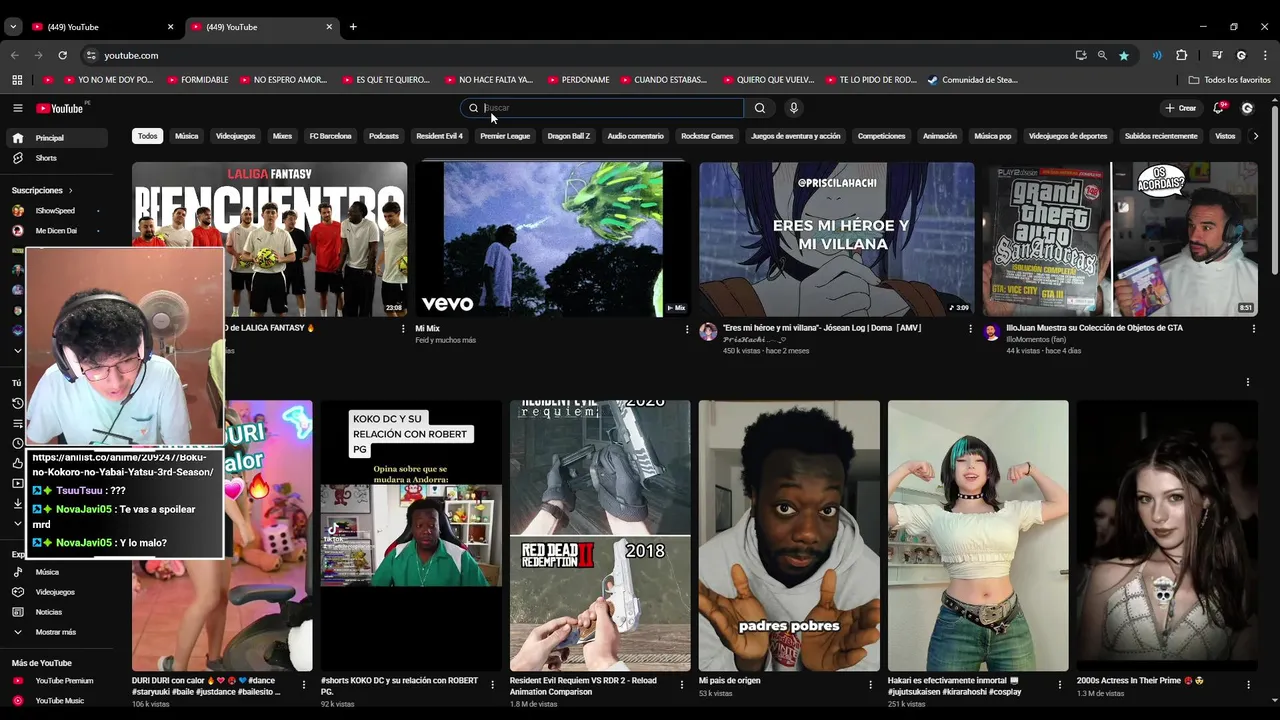Open the Eres mi héroe y mi villana thumbnail
The image size is (1280, 720).
836,239
